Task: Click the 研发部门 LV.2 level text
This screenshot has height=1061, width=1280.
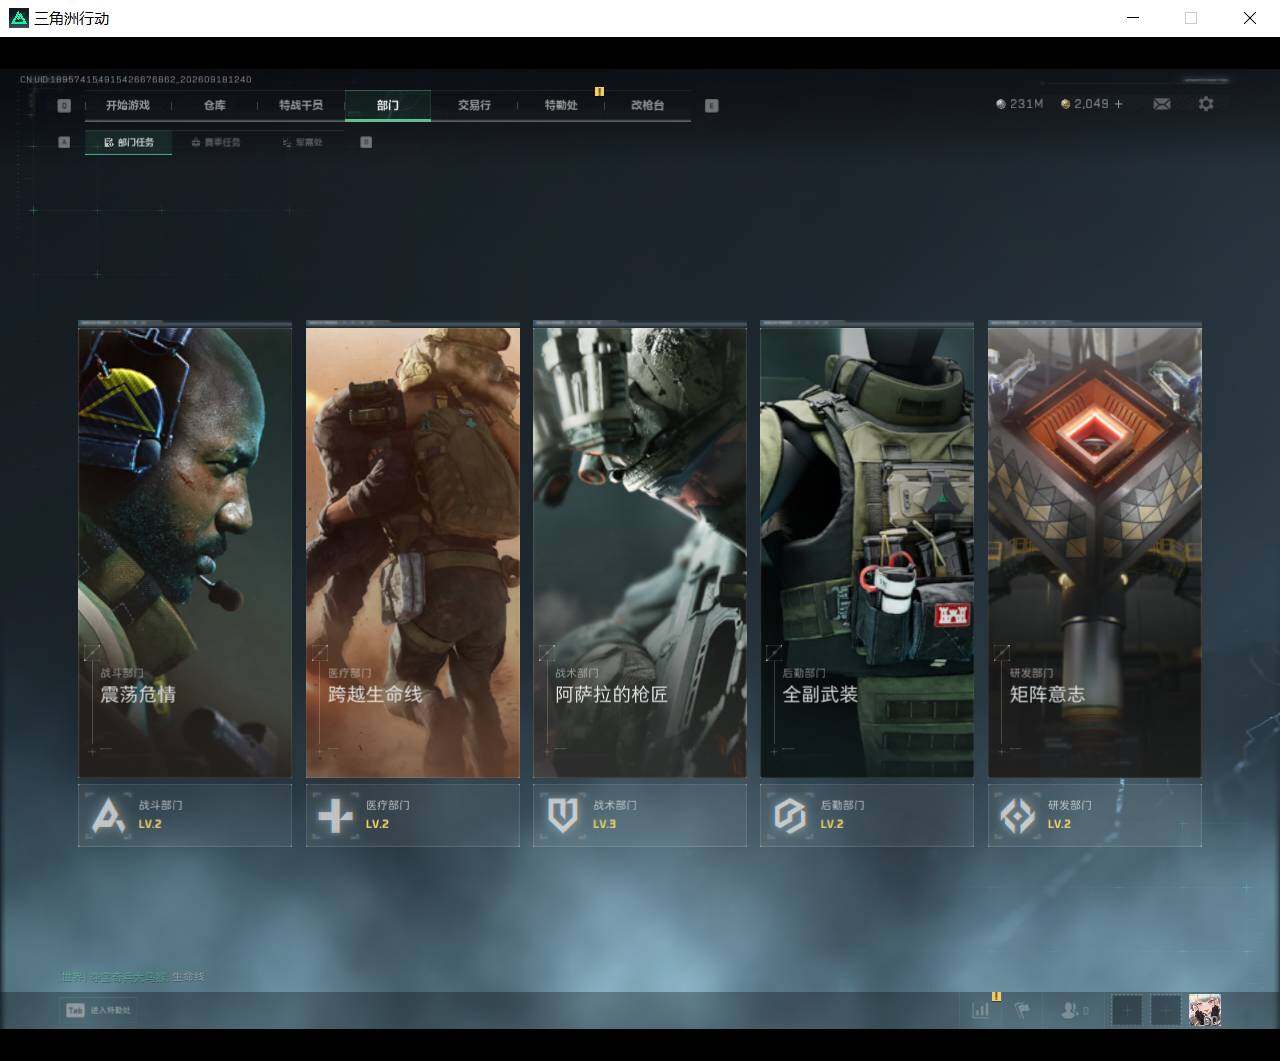Action: click(1059, 824)
